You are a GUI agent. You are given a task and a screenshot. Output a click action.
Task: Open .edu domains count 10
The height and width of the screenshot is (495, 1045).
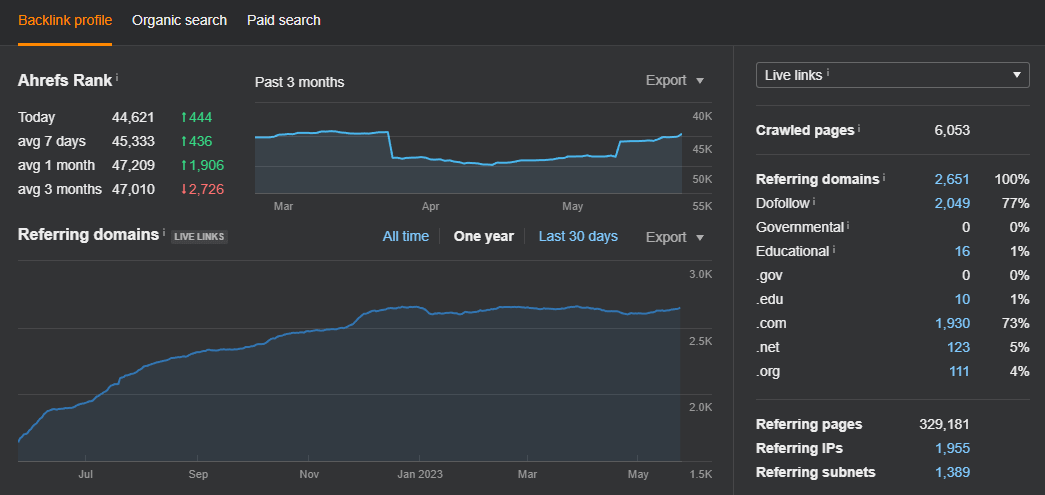962,299
